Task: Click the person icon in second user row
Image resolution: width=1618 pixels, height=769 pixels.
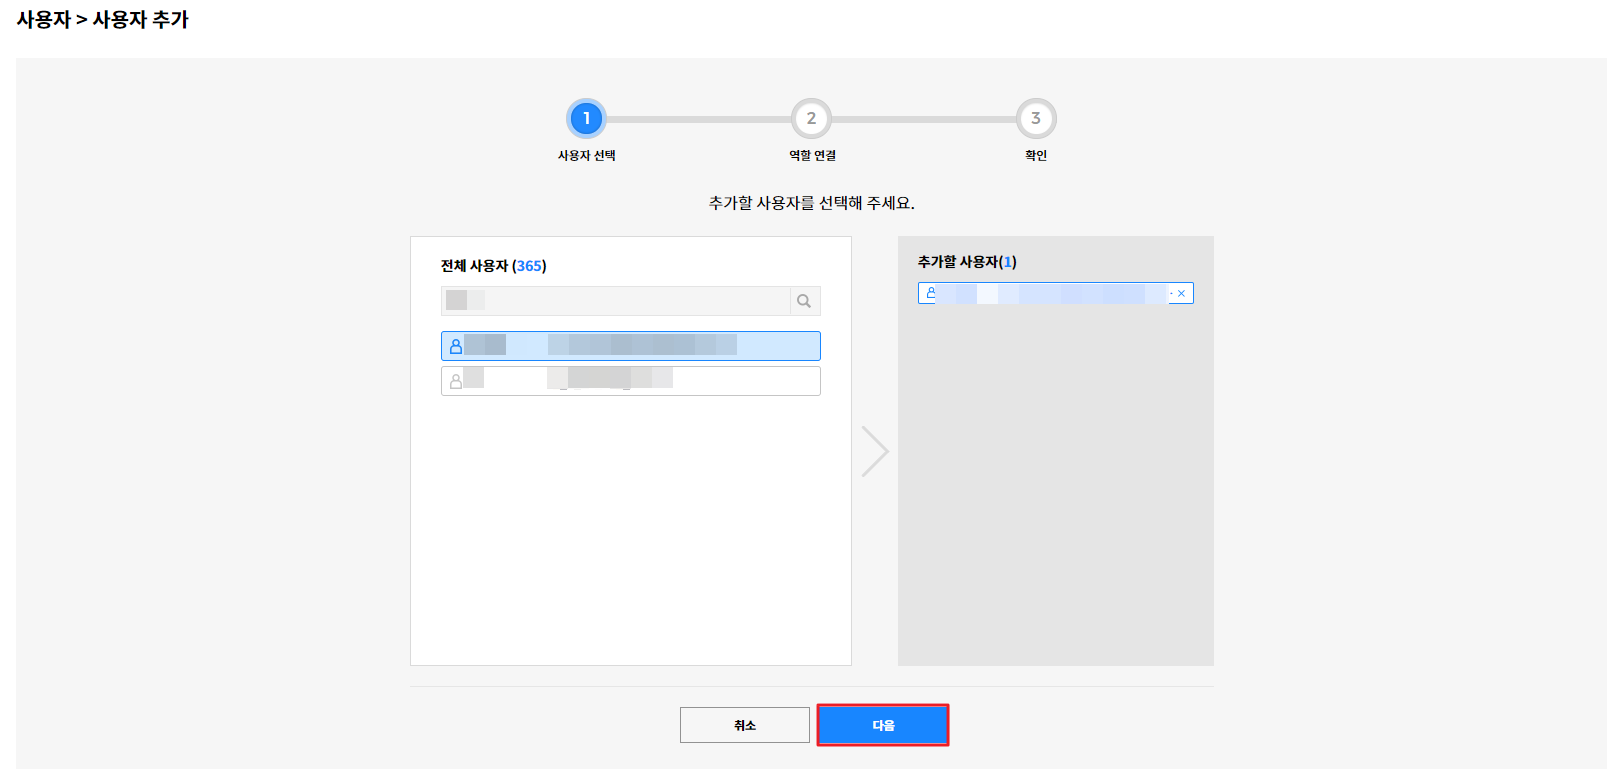Action: [x=456, y=381]
